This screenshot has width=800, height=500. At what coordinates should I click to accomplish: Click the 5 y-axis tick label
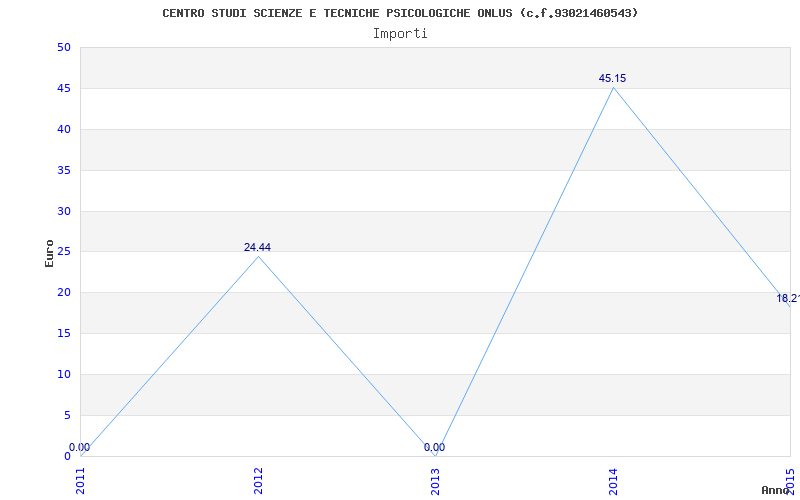(67, 415)
